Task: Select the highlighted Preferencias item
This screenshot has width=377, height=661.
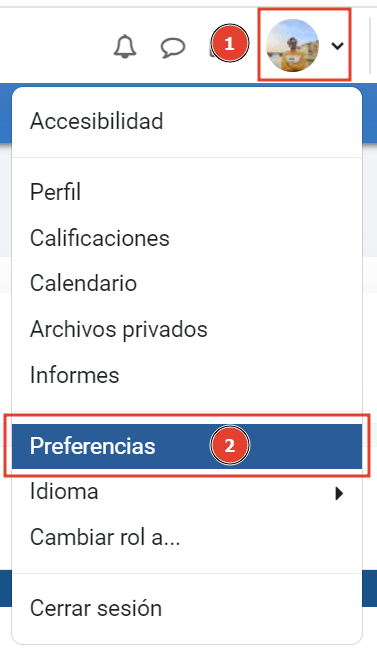Action: [186, 446]
